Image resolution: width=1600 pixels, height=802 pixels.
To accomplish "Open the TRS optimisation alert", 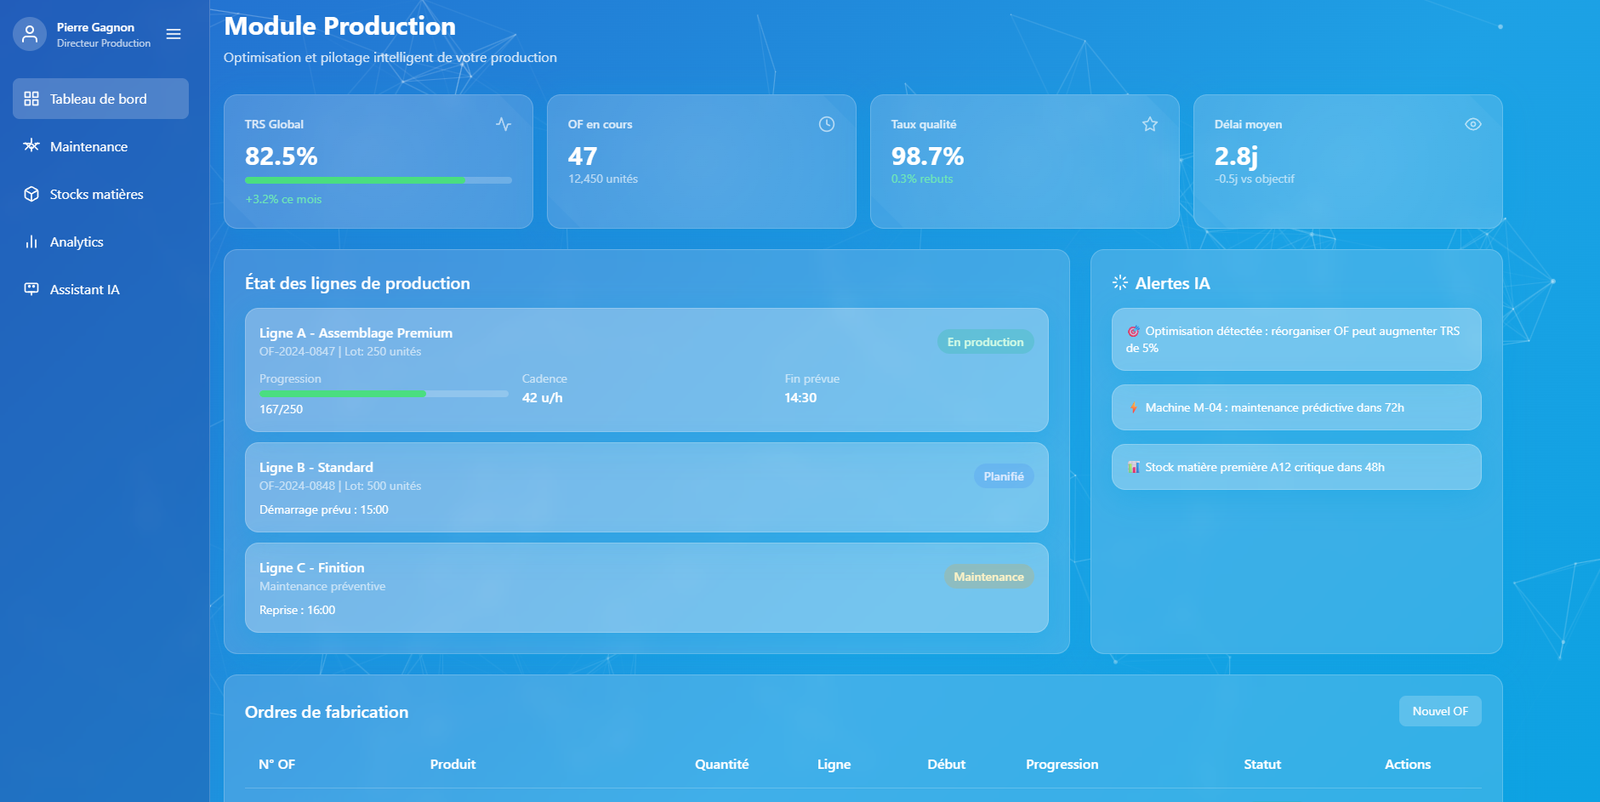I will pyautogui.click(x=1295, y=339).
